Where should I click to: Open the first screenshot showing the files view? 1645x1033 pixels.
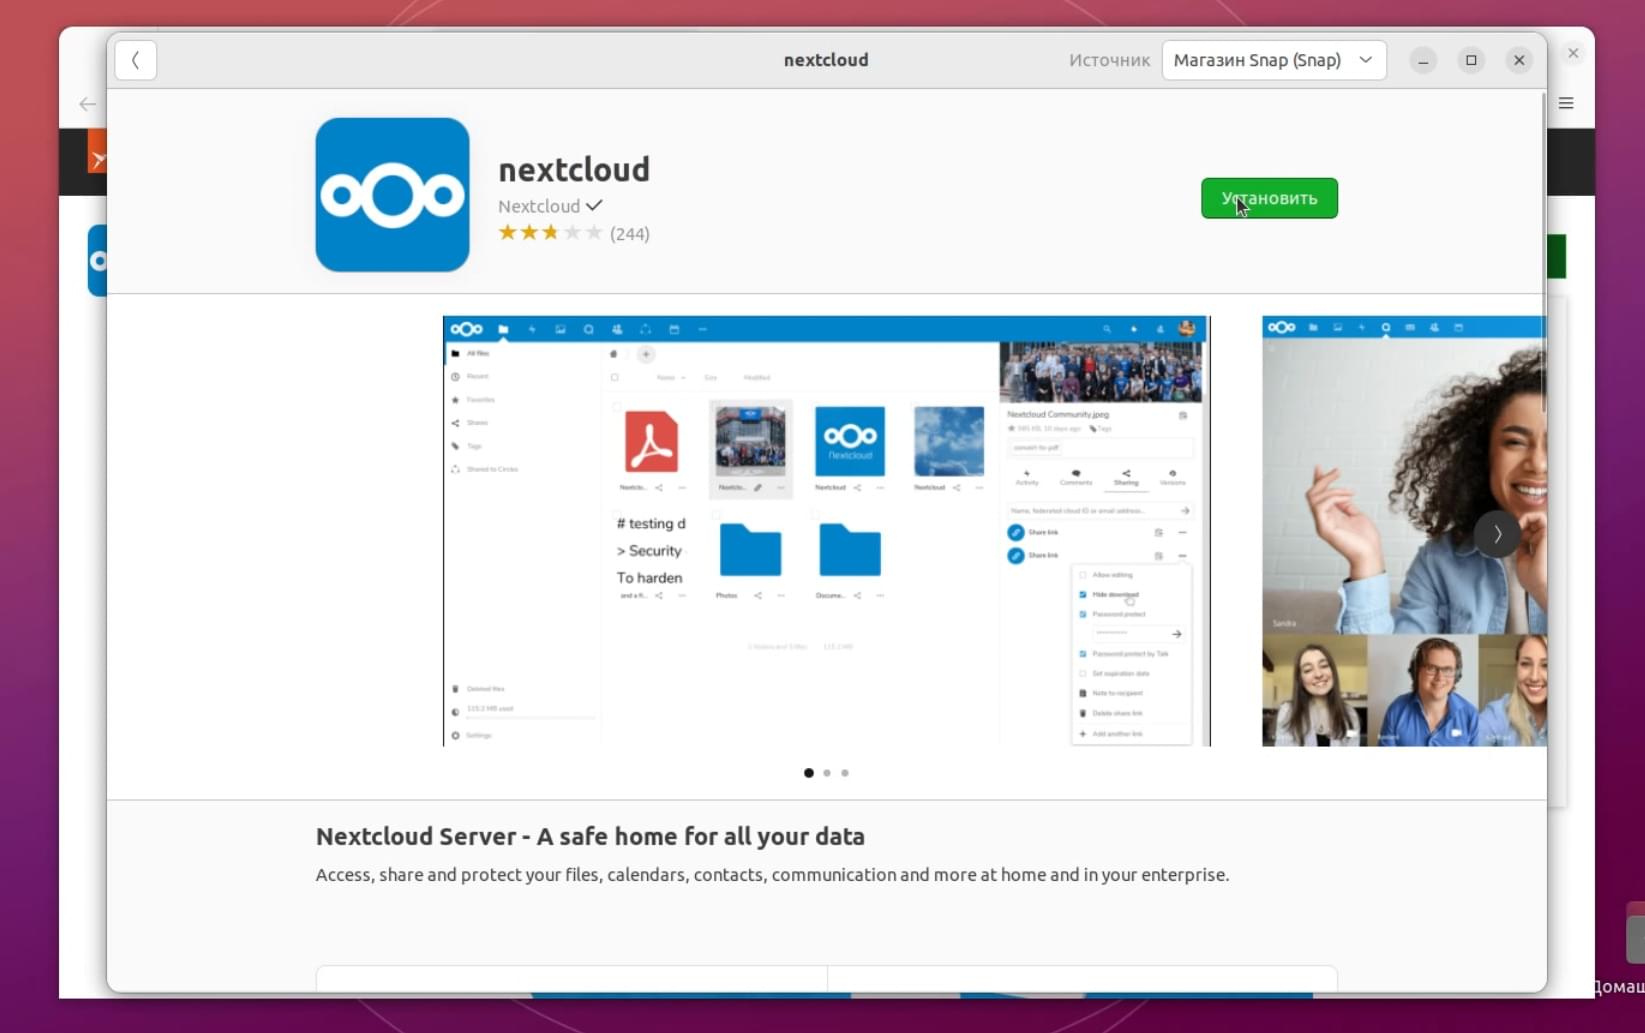coord(826,531)
